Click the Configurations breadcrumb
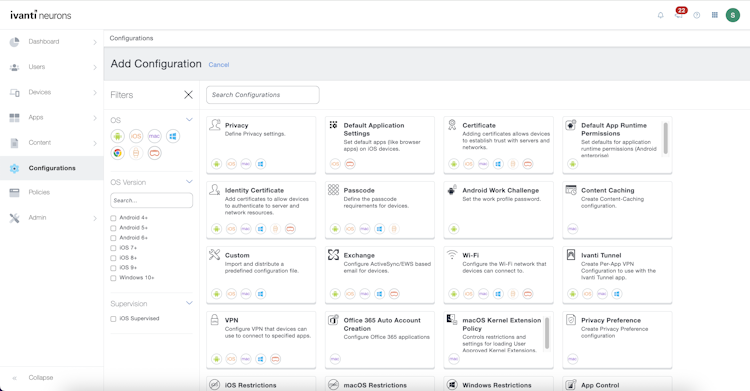Image resolution: width=750 pixels, height=391 pixels. (132, 38)
